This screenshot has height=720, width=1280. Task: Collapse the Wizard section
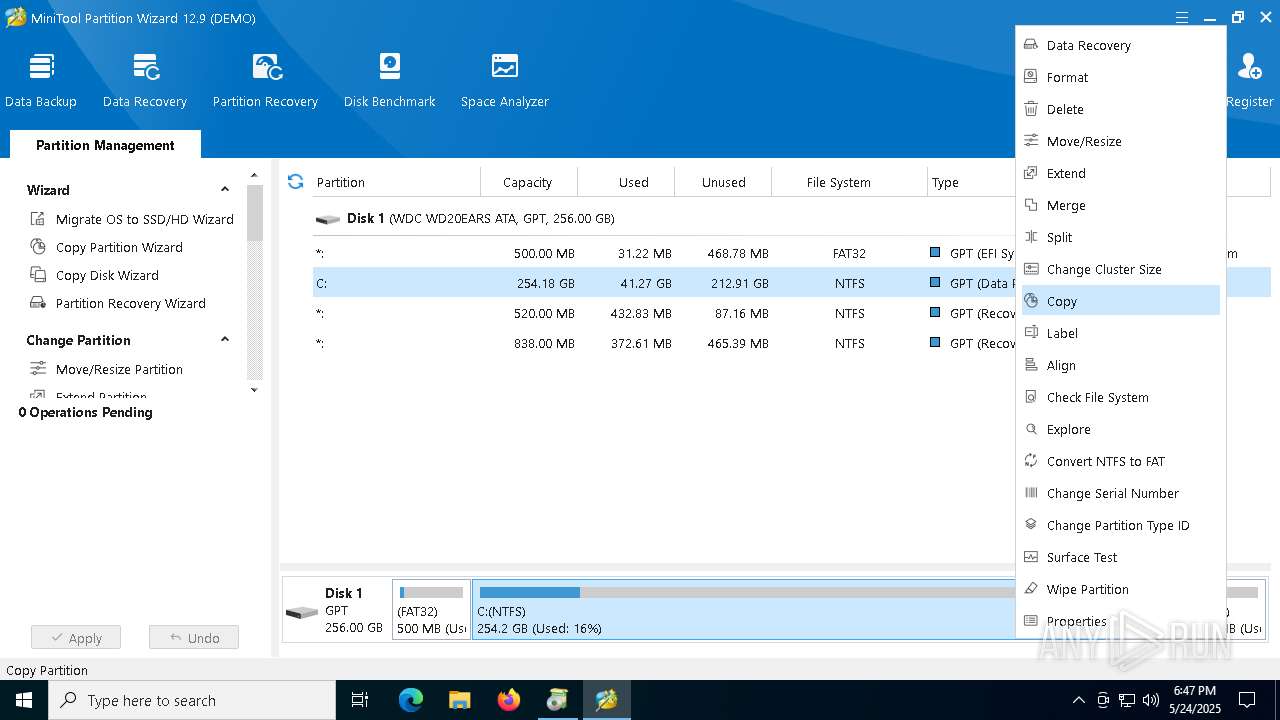tap(225, 190)
